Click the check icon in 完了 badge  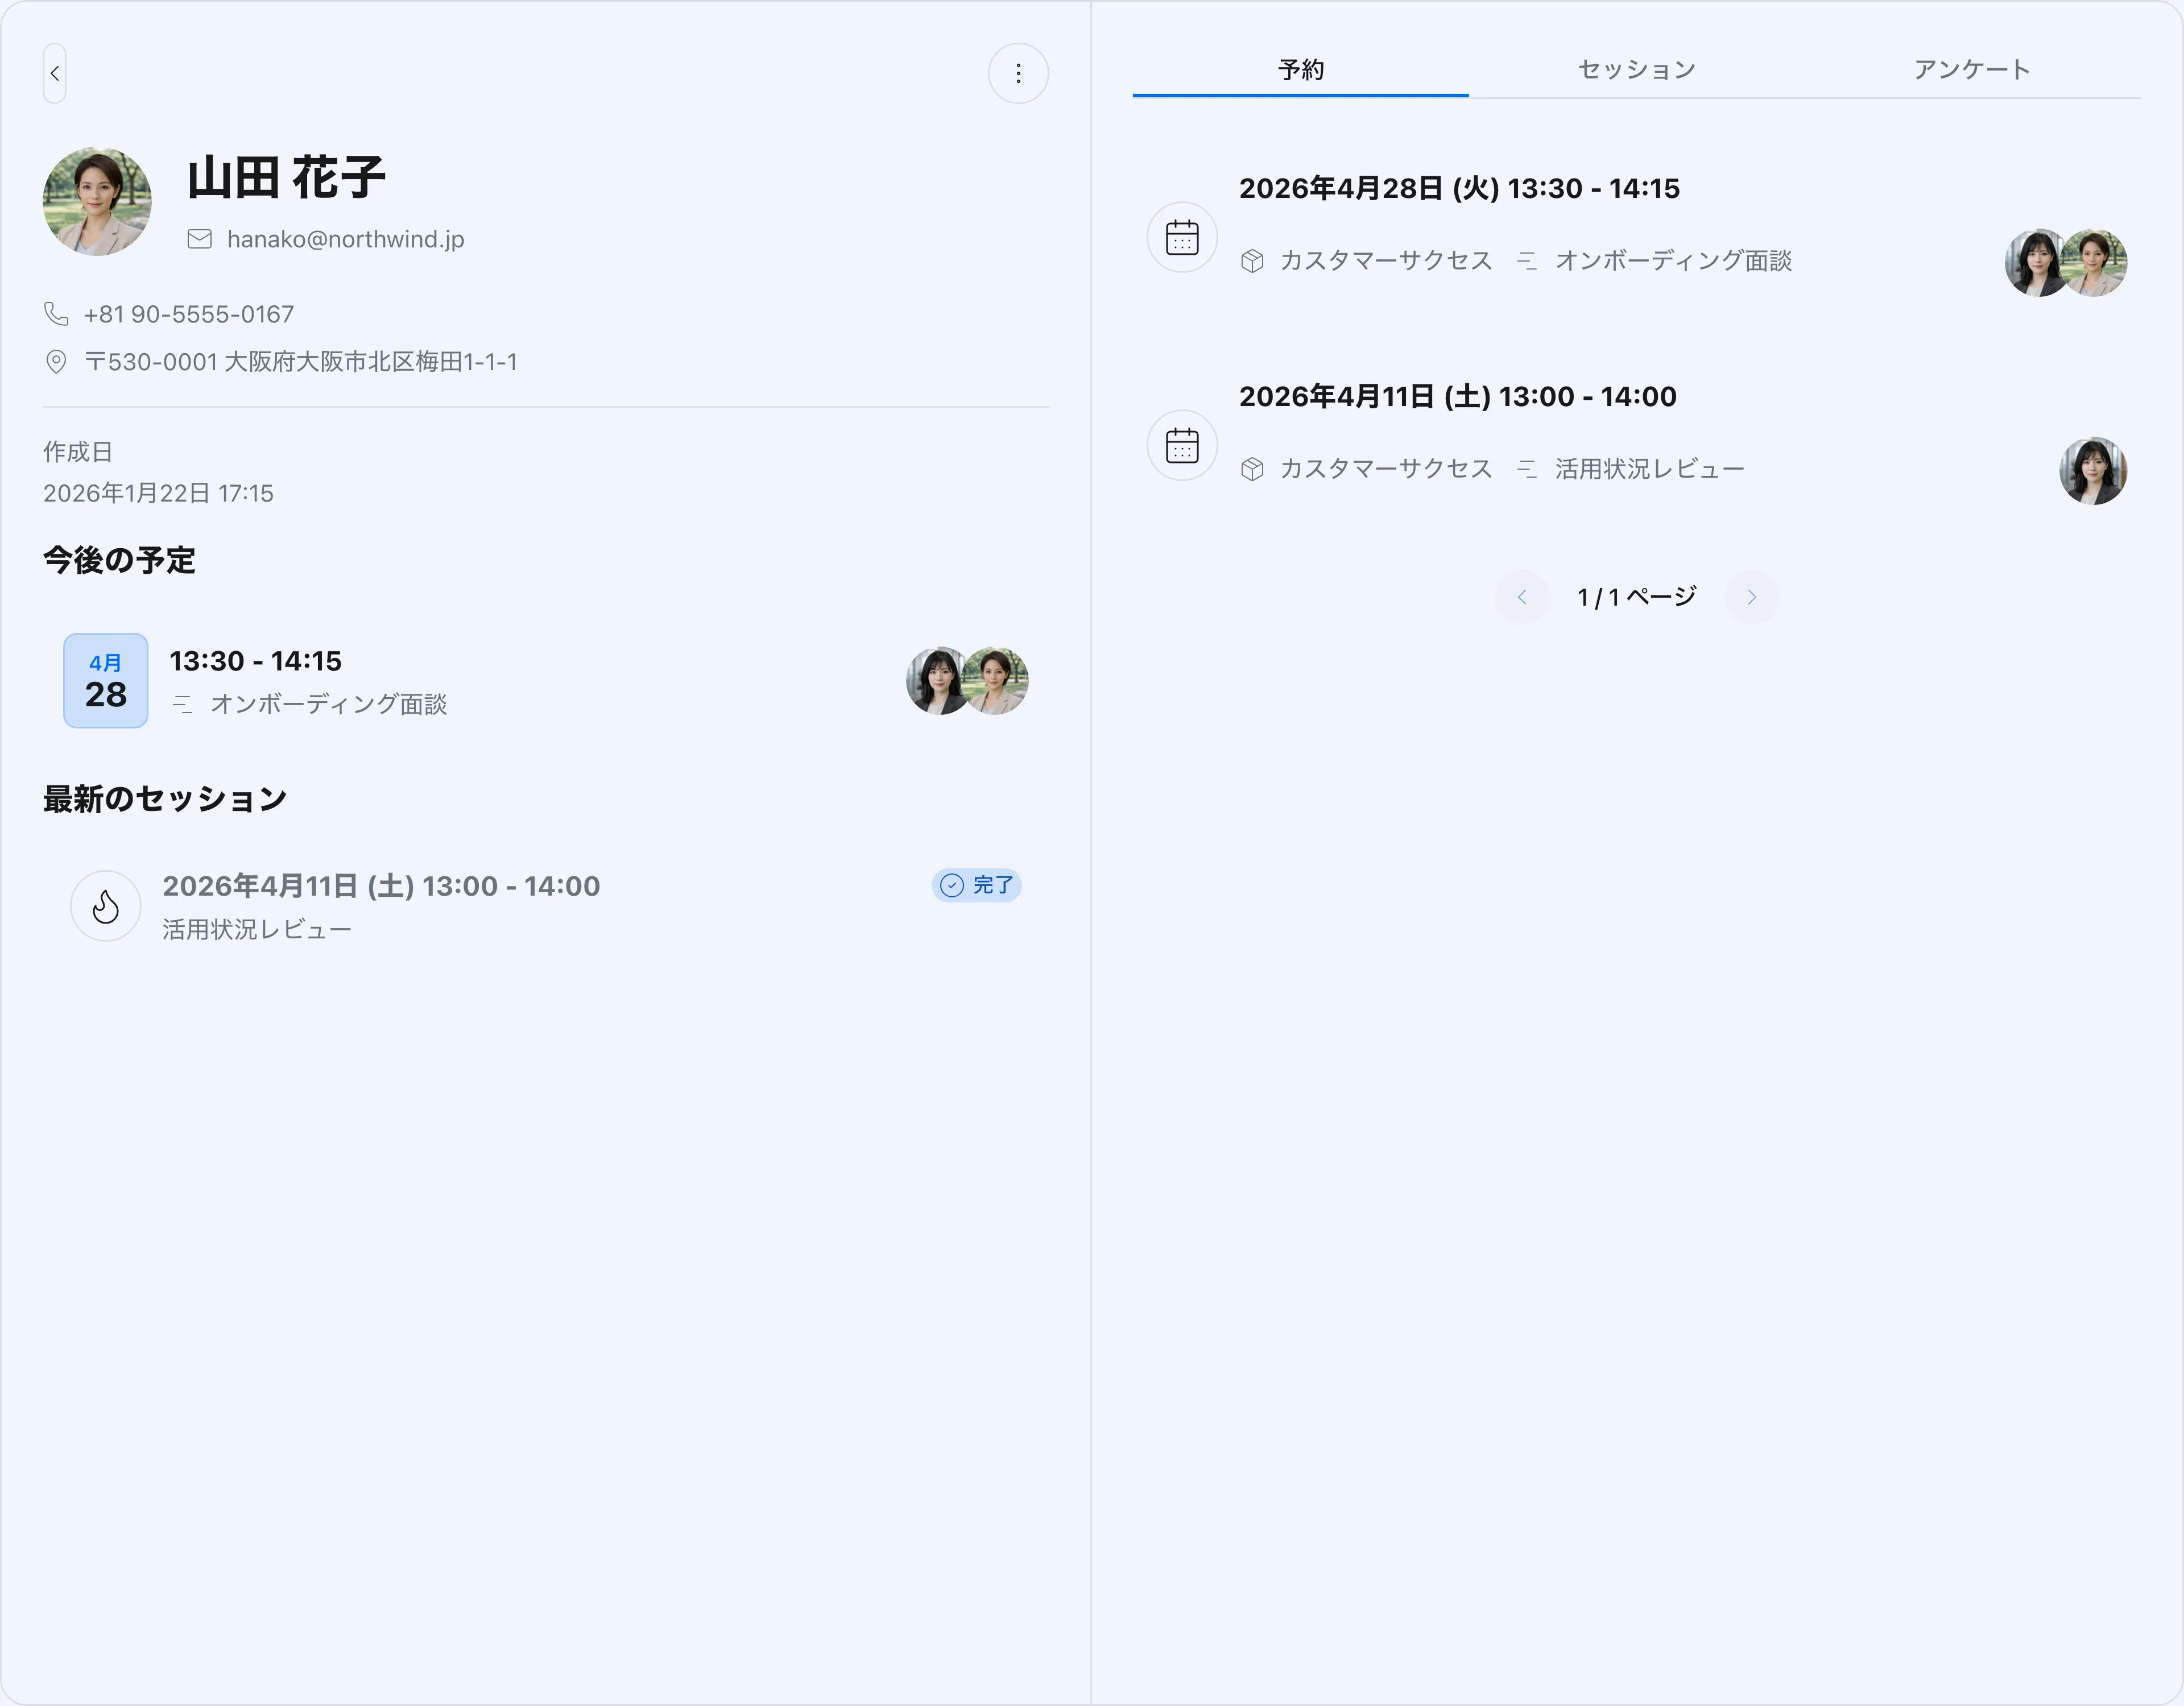pyautogui.click(x=952, y=885)
